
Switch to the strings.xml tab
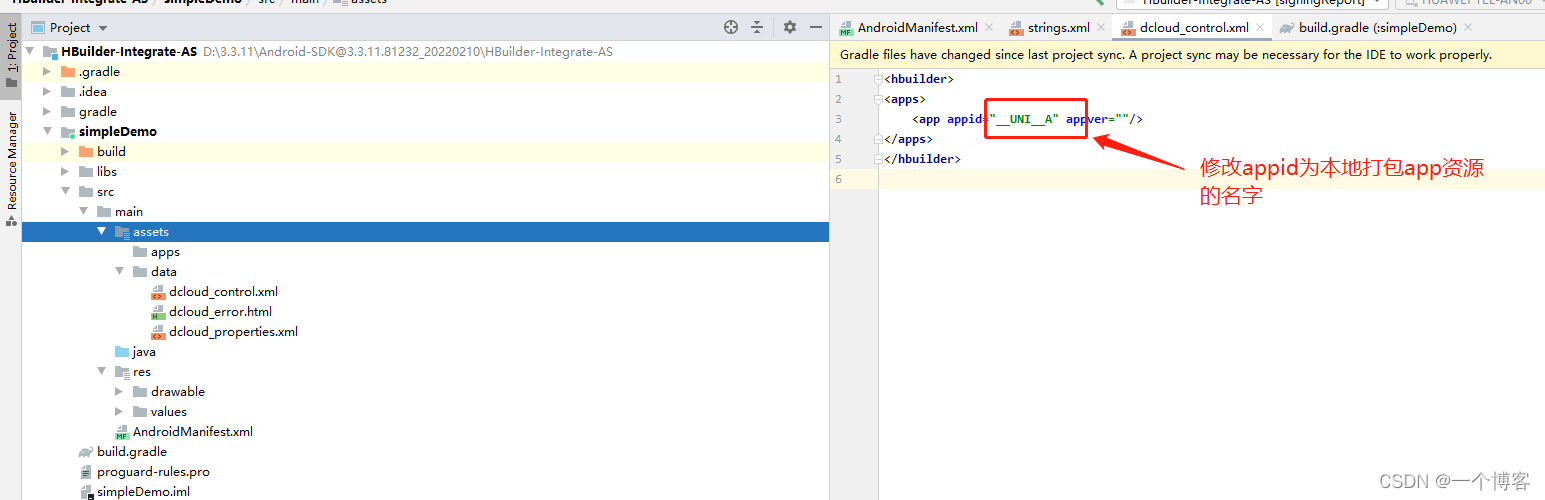[x=1058, y=28]
